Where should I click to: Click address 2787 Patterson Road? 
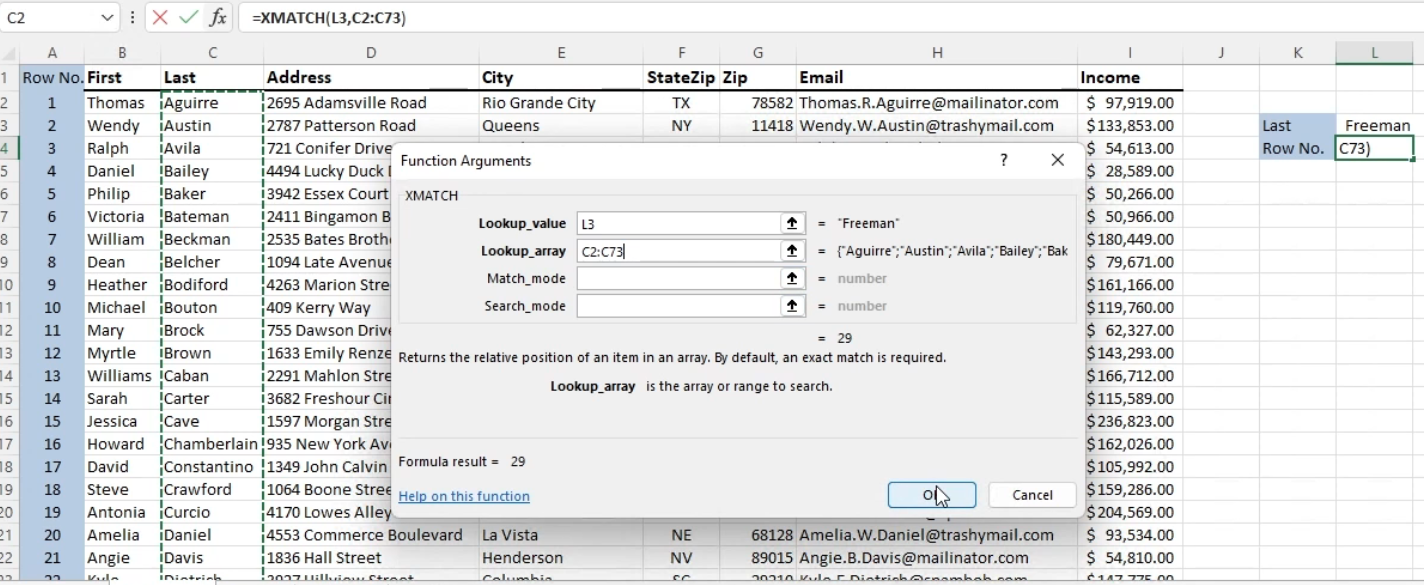(x=371, y=126)
